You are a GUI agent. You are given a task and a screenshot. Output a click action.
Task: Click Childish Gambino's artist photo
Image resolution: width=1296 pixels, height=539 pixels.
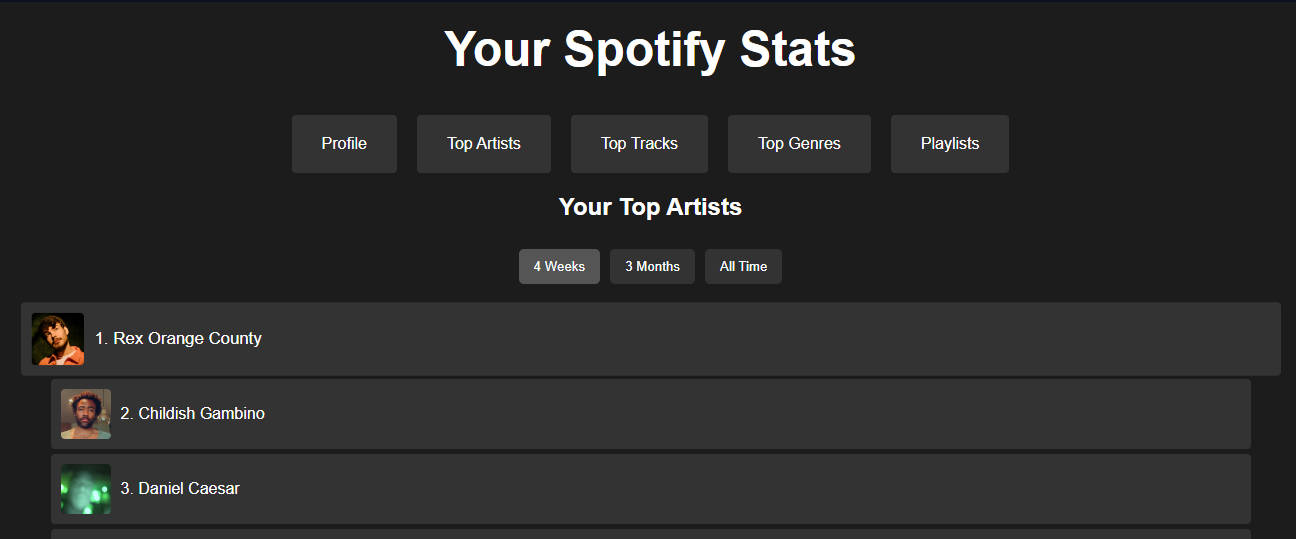86,414
